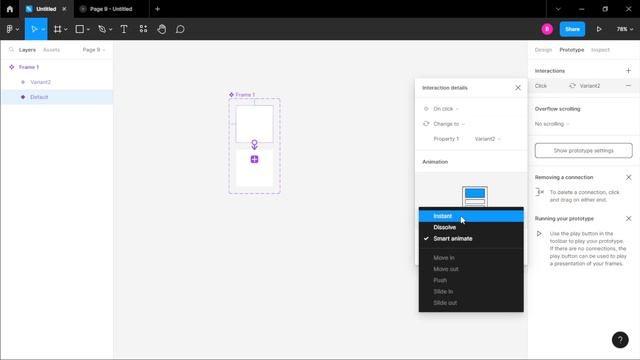The width and height of the screenshot is (640, 360).
Task: Open the help question mark button
Action: coord(620,340)
